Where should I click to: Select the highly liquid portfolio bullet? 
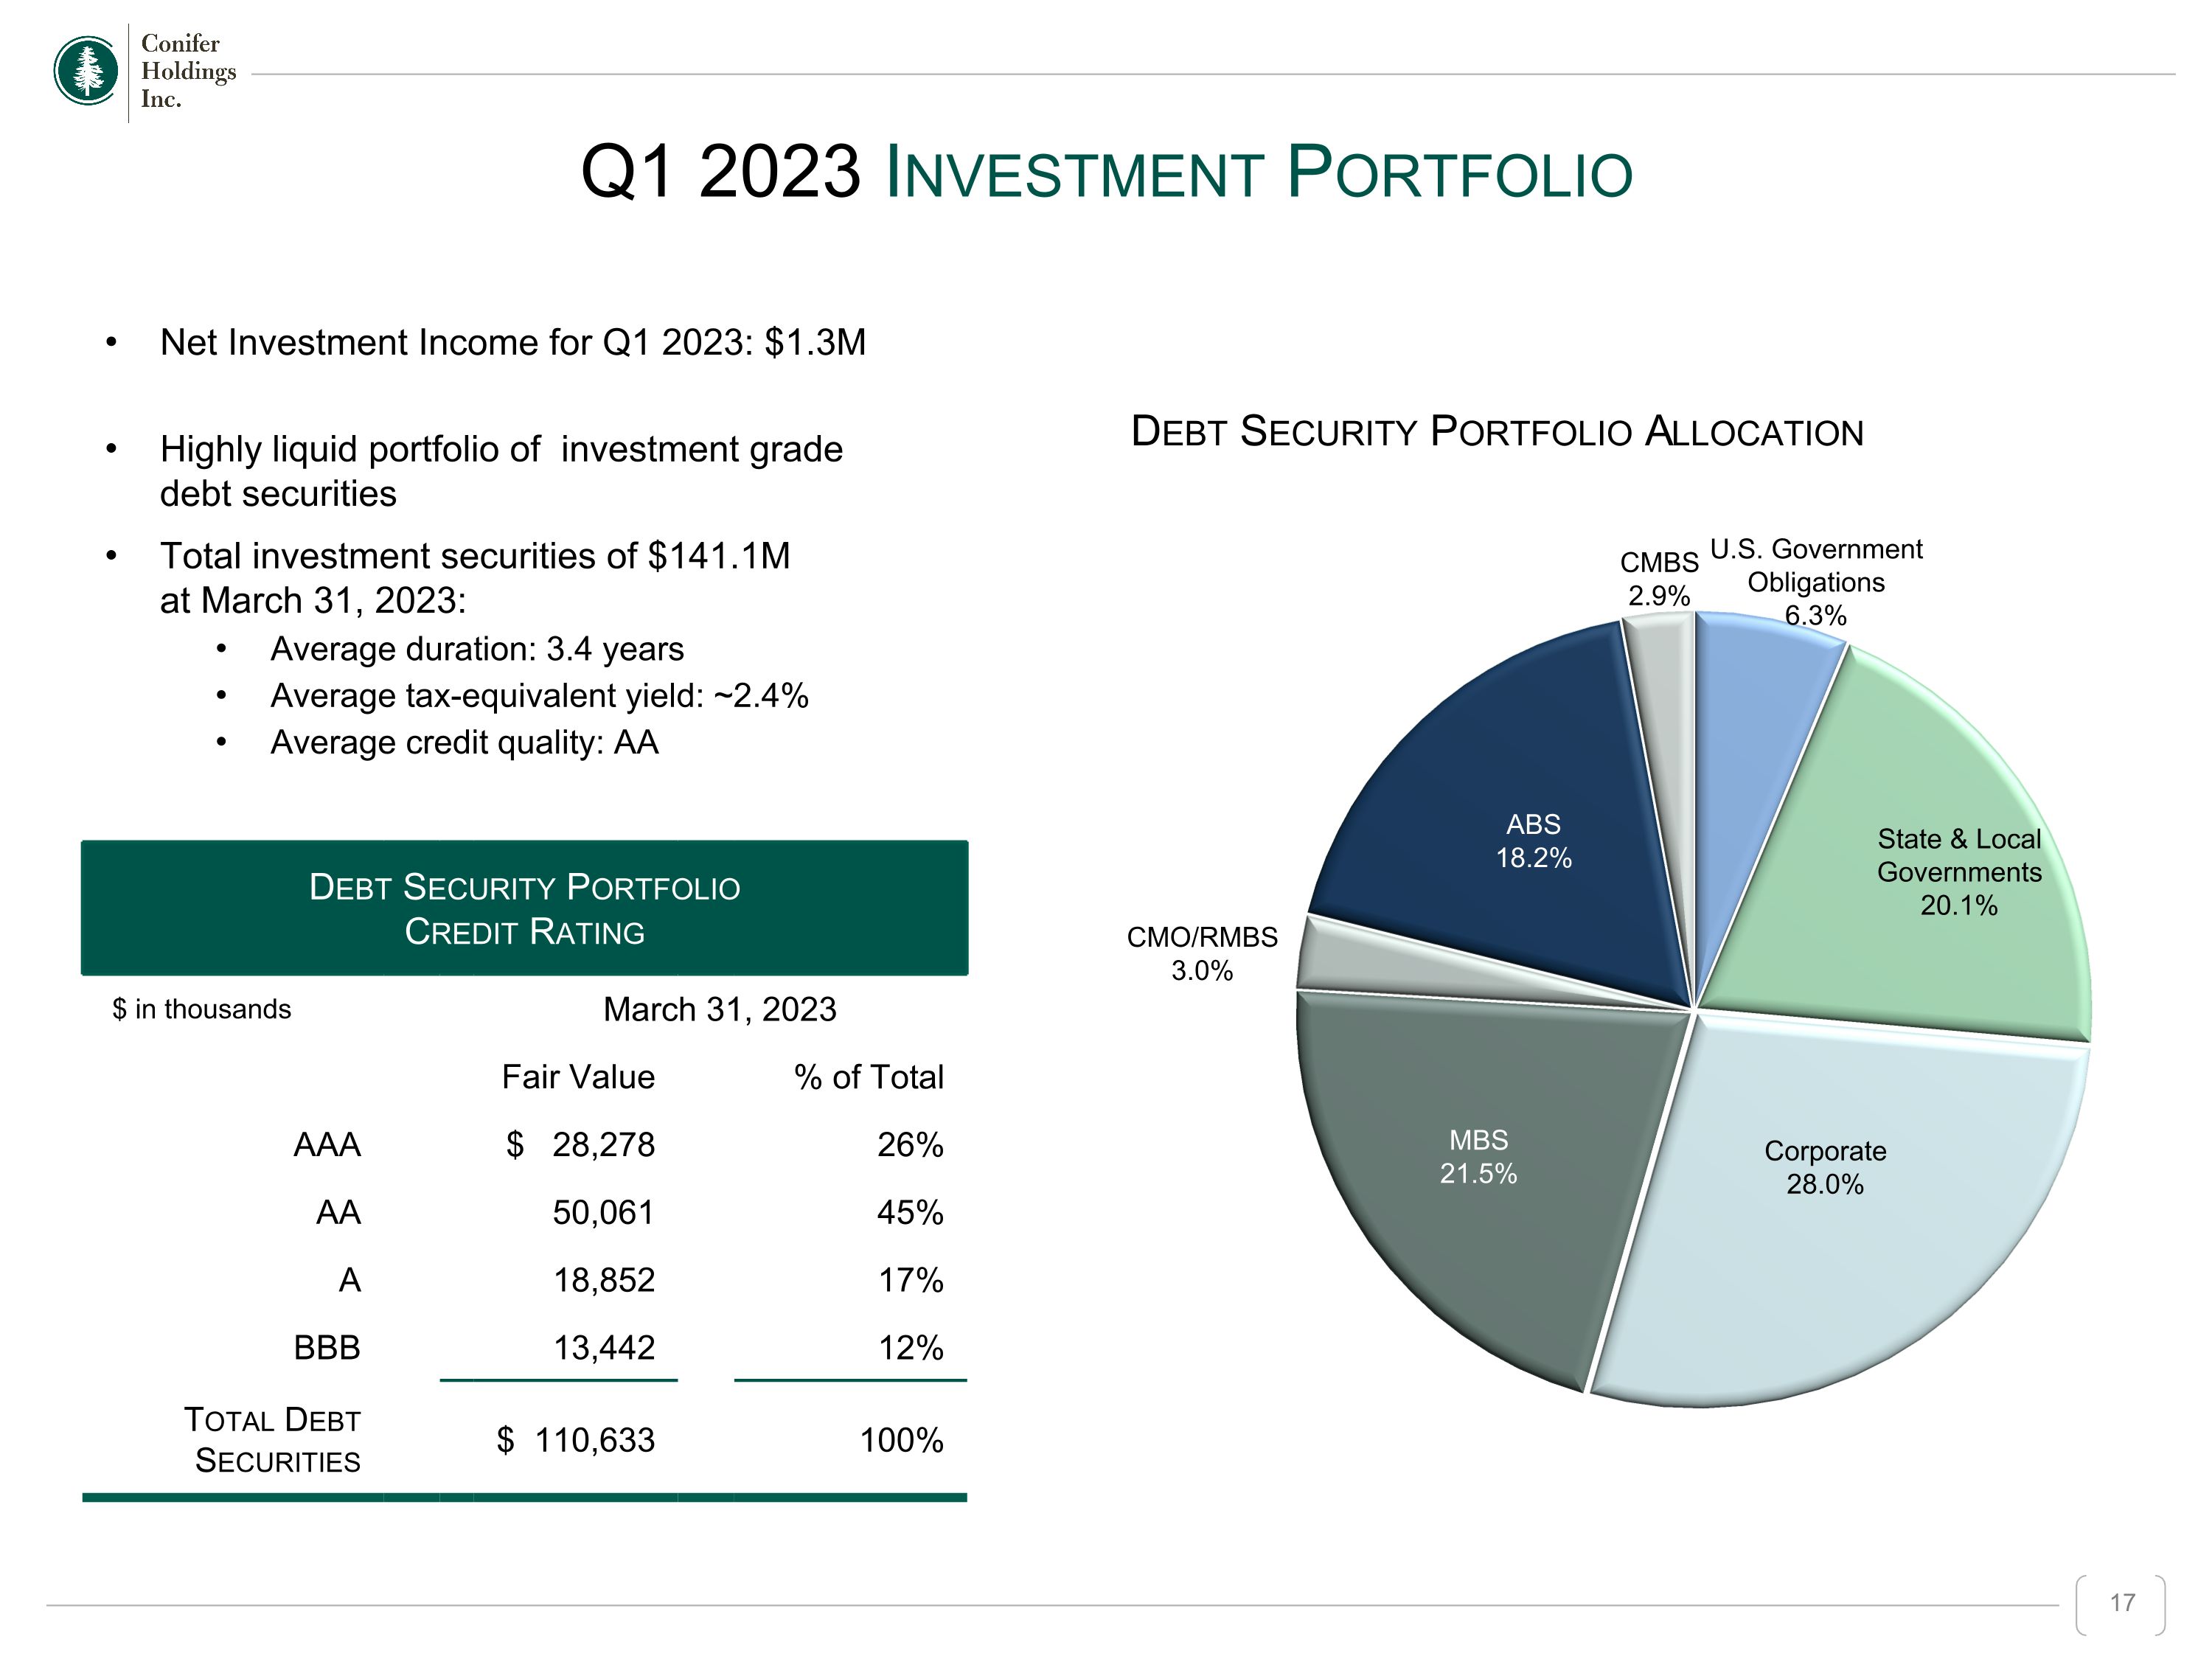pyautogui.click(x=501, y=471)
